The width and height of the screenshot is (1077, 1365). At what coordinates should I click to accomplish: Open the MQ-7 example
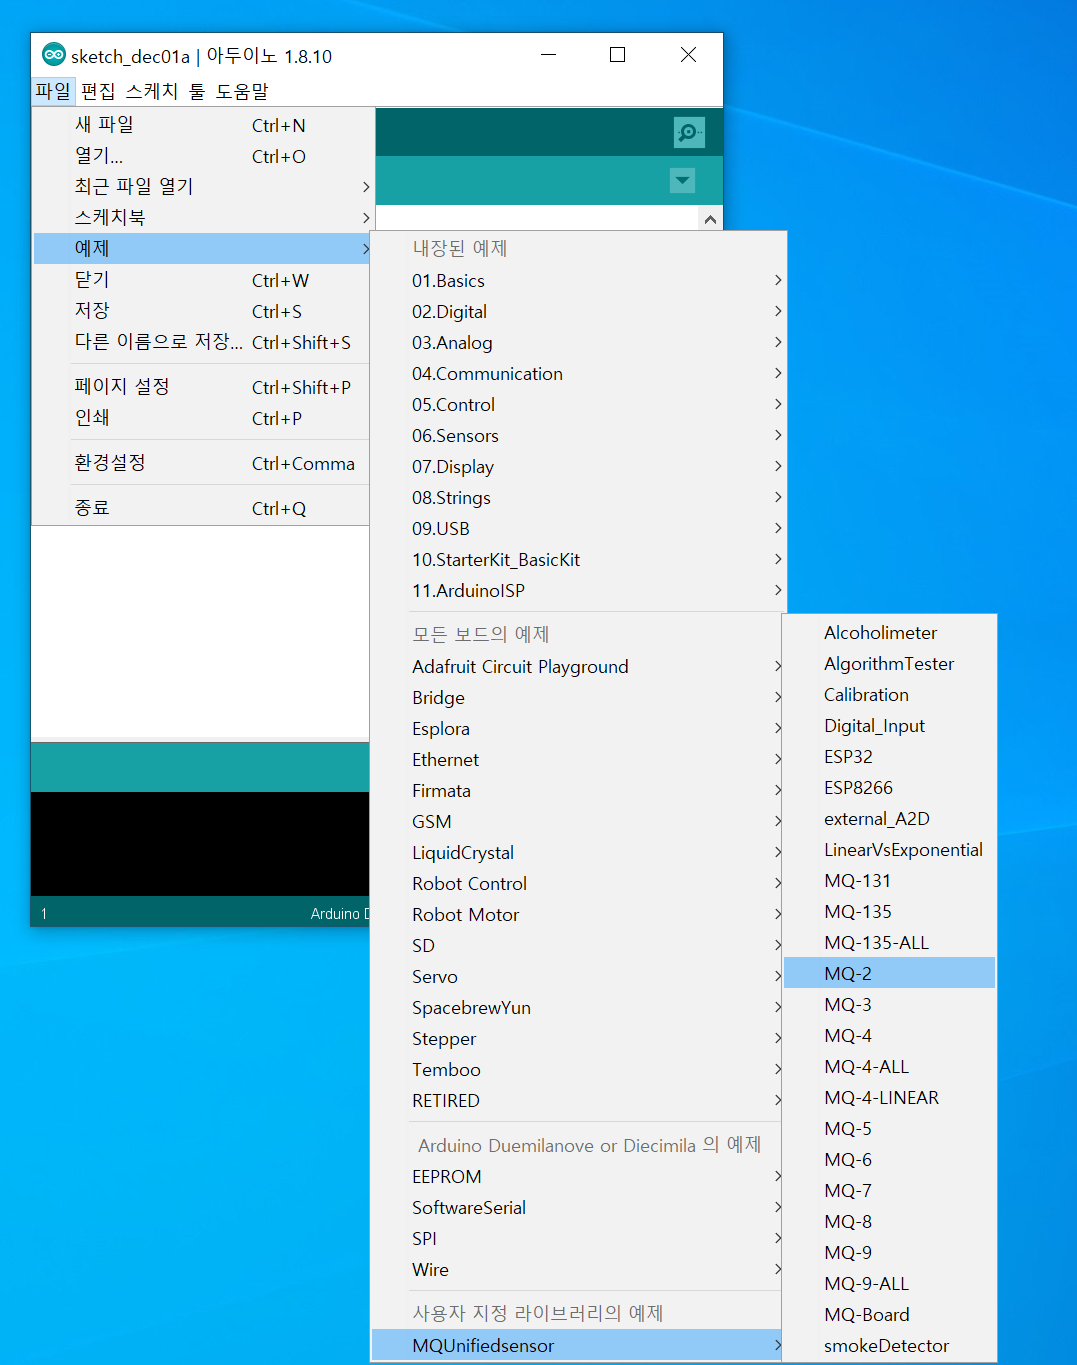[889, 1191]
